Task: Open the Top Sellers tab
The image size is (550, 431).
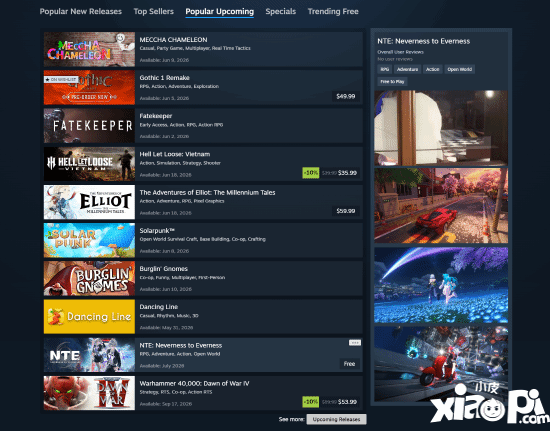Action: tap(154, 12)
